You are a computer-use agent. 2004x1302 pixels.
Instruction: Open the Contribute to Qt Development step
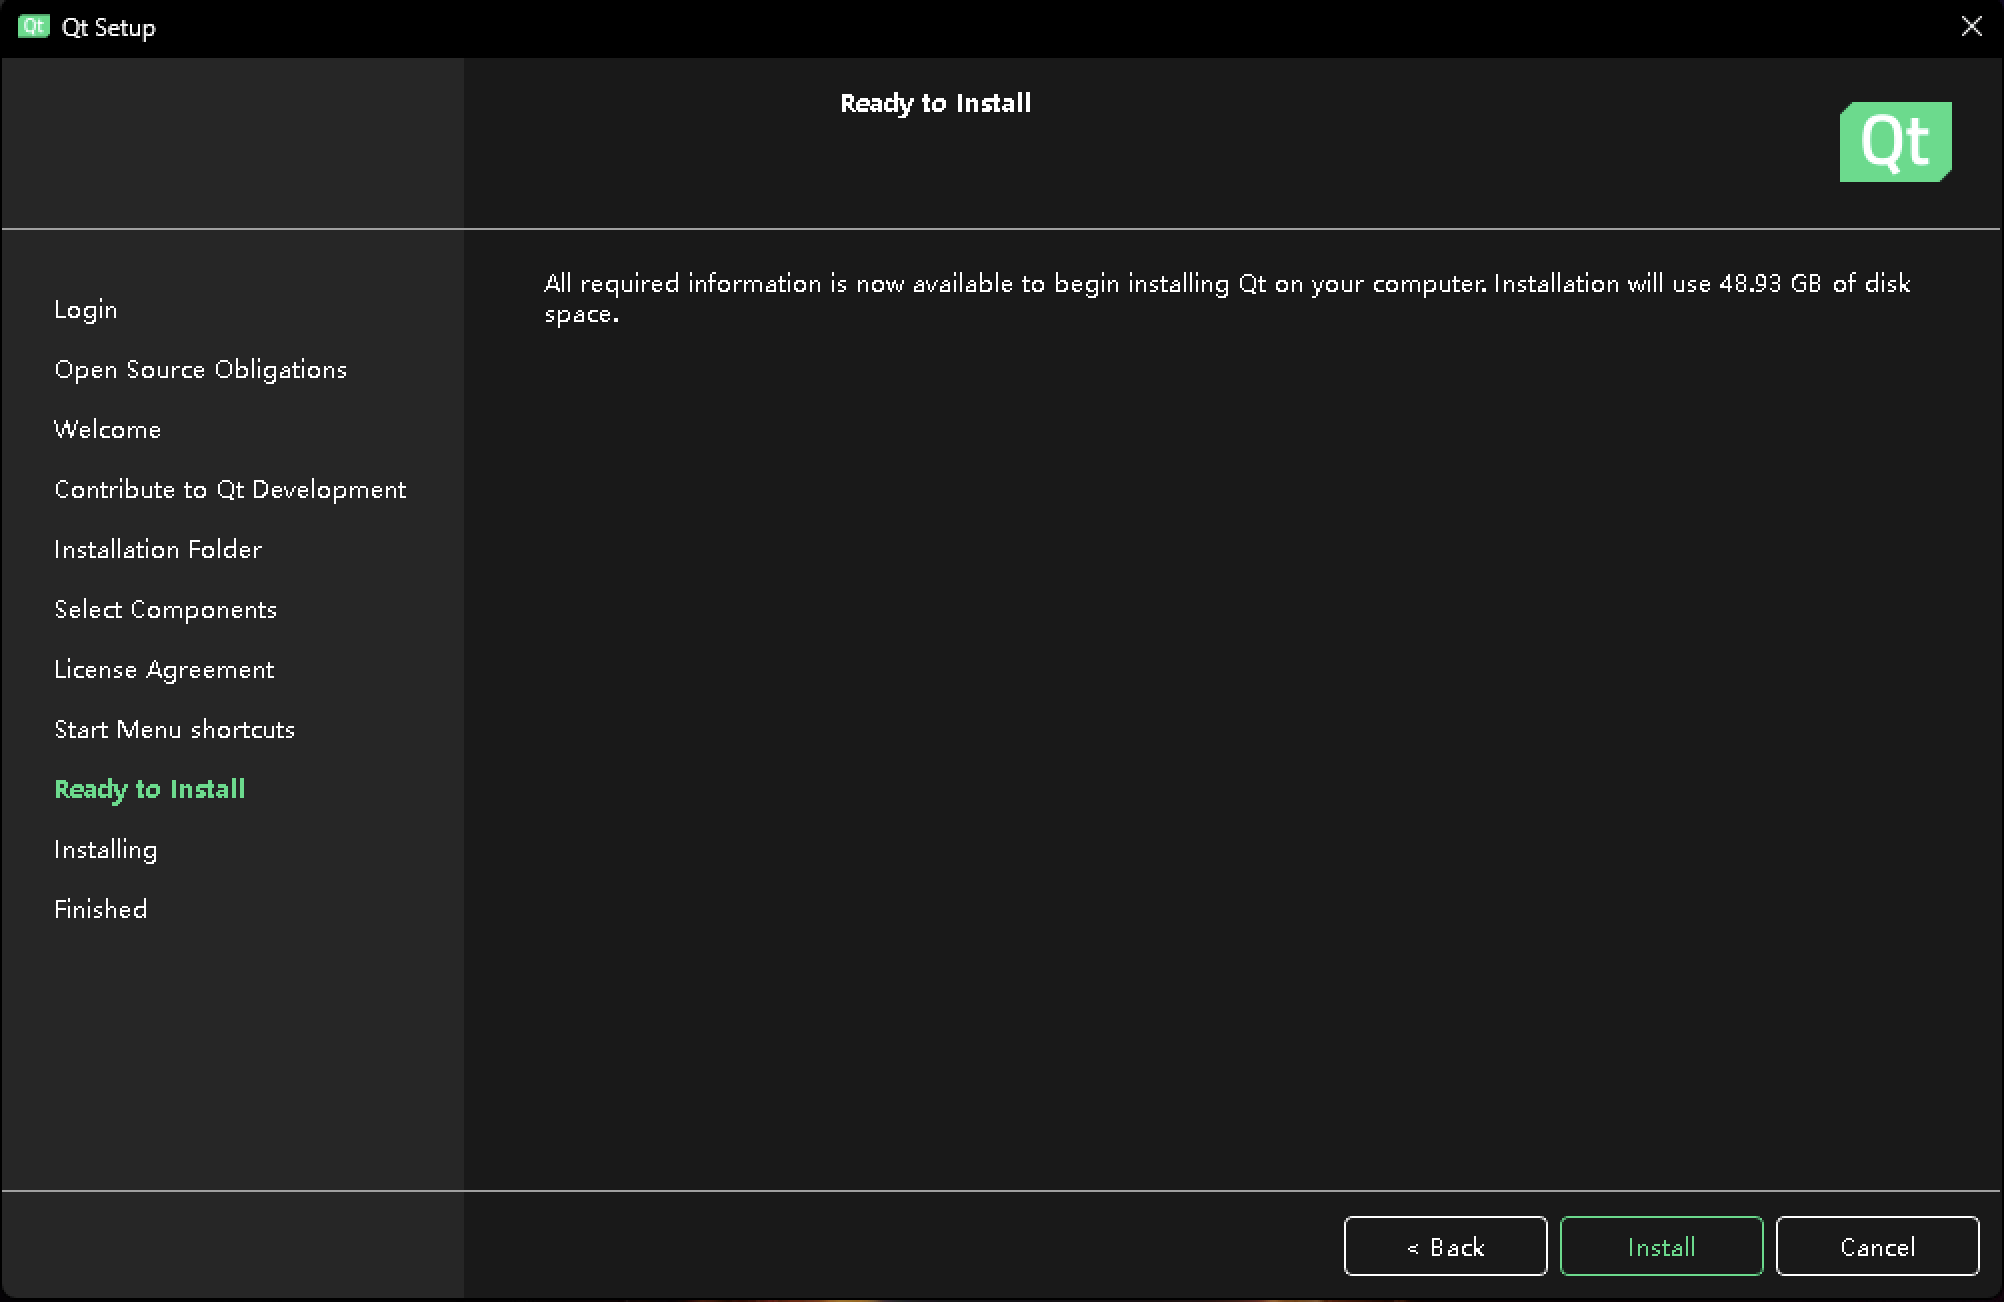[x=230, y=489]
